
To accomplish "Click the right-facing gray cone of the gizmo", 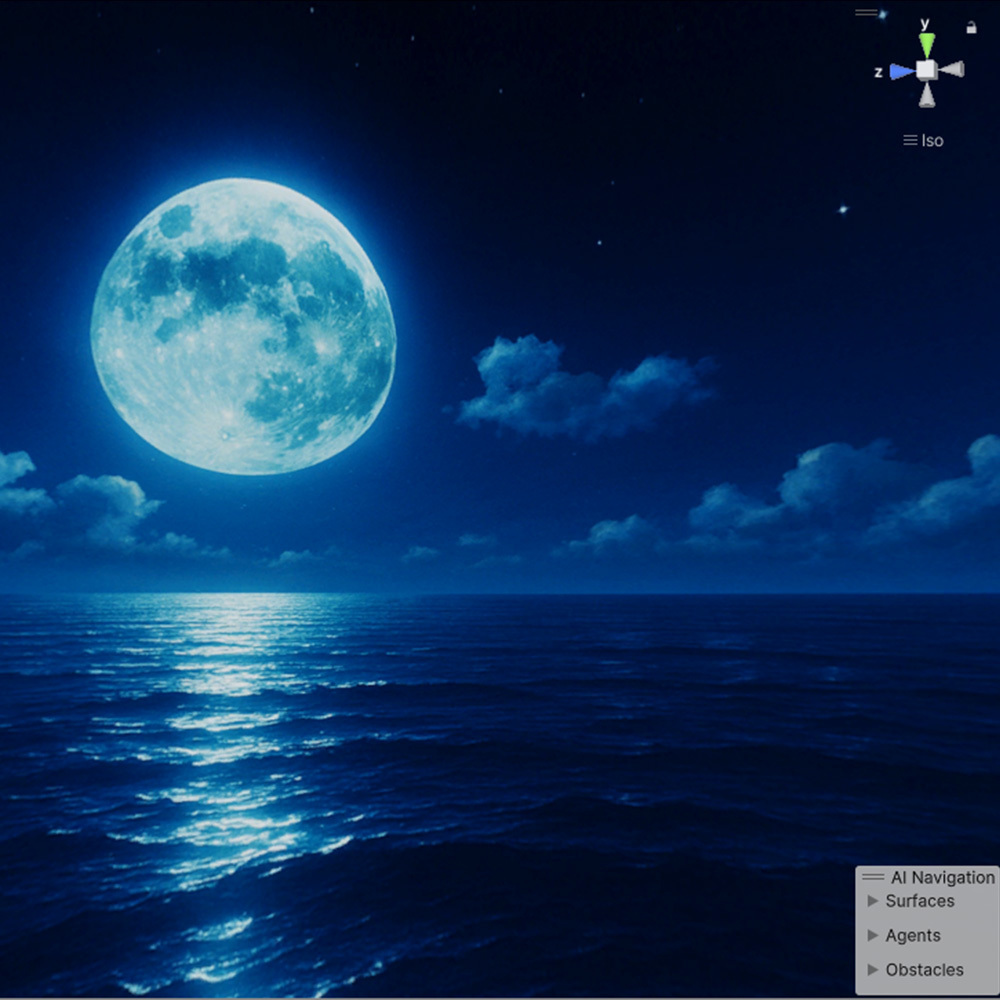I will point(954,68).
